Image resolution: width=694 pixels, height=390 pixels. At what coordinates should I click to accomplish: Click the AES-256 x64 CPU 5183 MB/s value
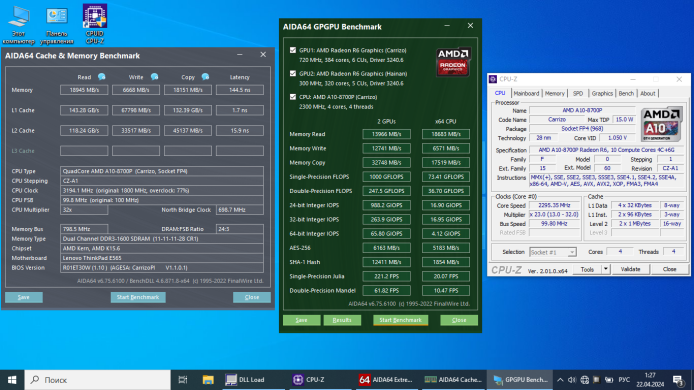point(446,248)
